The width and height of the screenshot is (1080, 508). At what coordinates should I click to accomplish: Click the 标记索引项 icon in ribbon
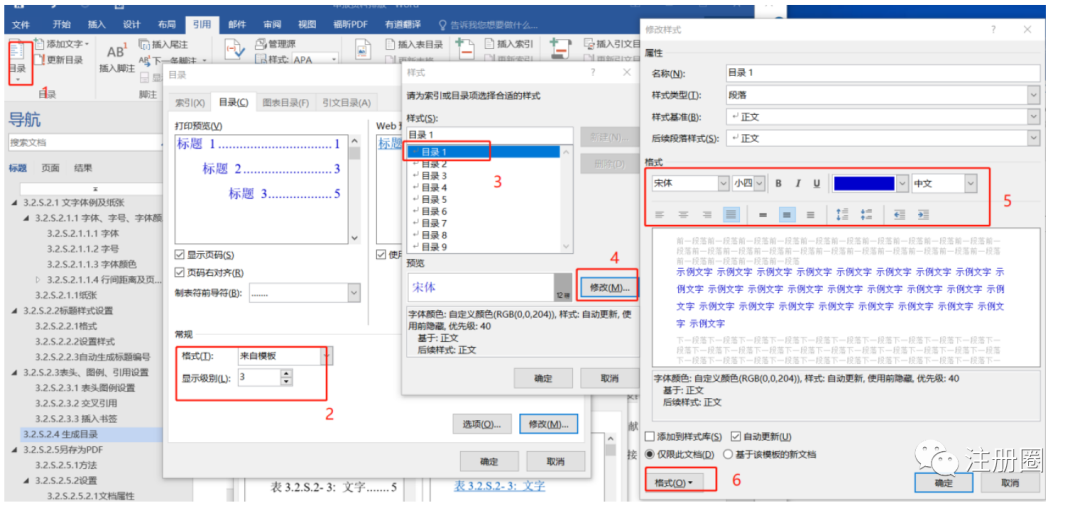465,50
